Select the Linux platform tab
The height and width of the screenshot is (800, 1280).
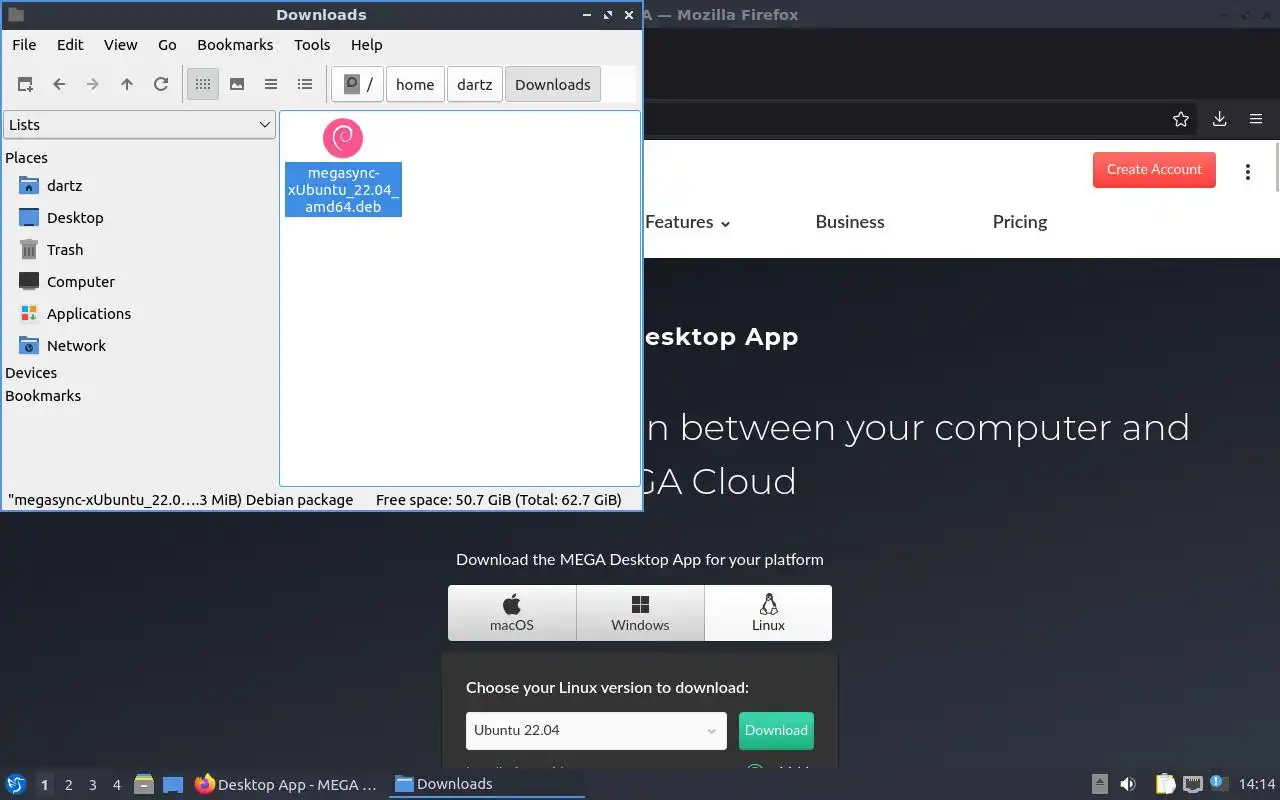tap(768, 613)
